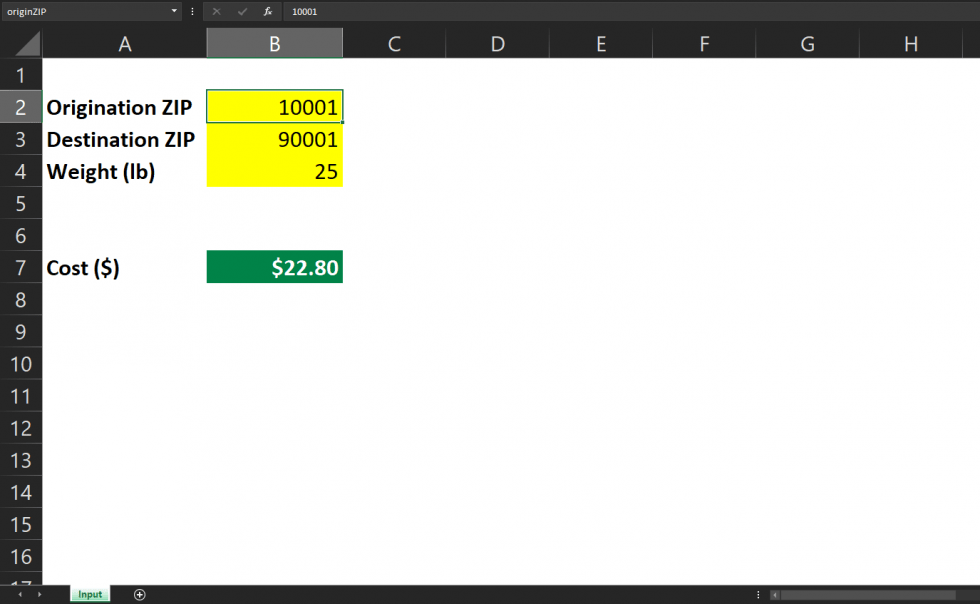980x604 pixels.
Task: Click the previous sheet navigation arrow
Action: click(x=22, y=594)
